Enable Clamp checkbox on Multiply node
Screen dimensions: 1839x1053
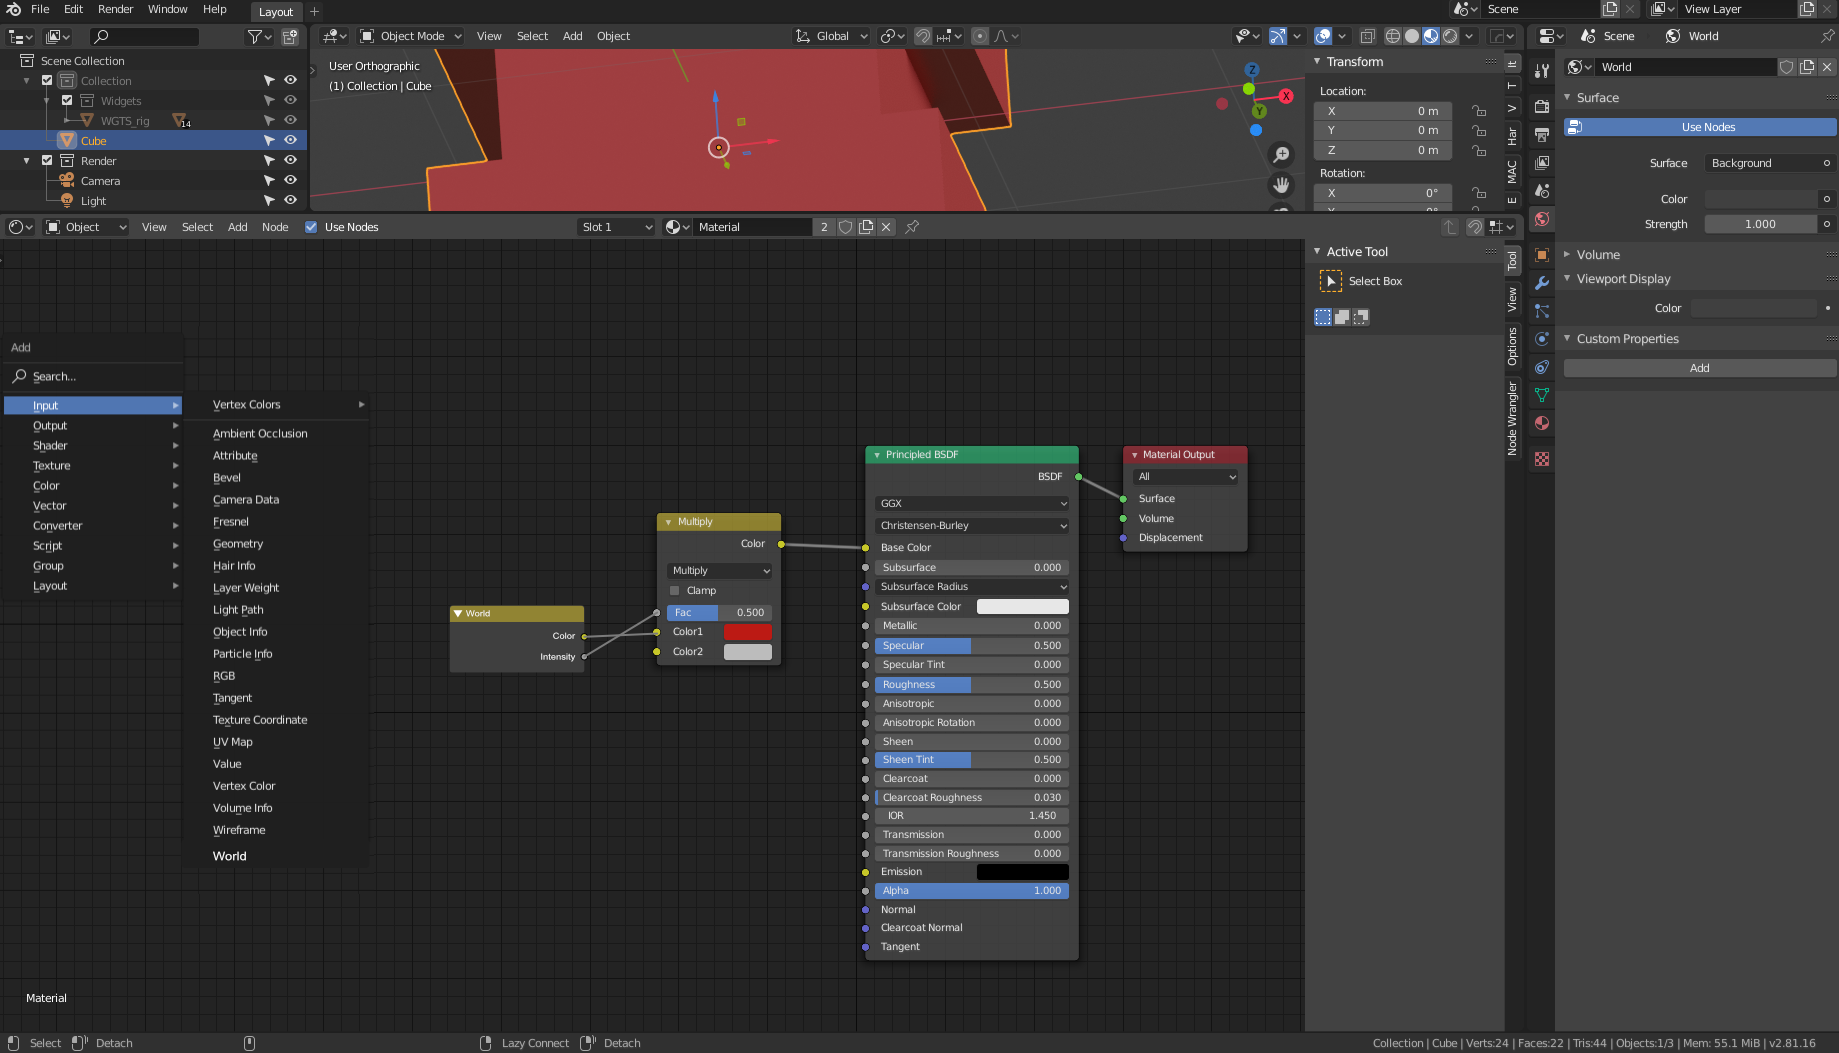coord(675,590)
